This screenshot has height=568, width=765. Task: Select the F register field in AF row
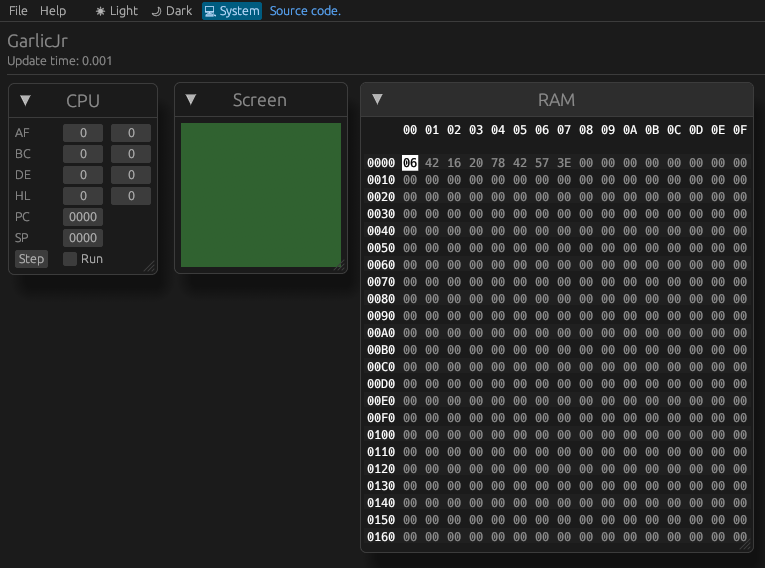point(131,133)
